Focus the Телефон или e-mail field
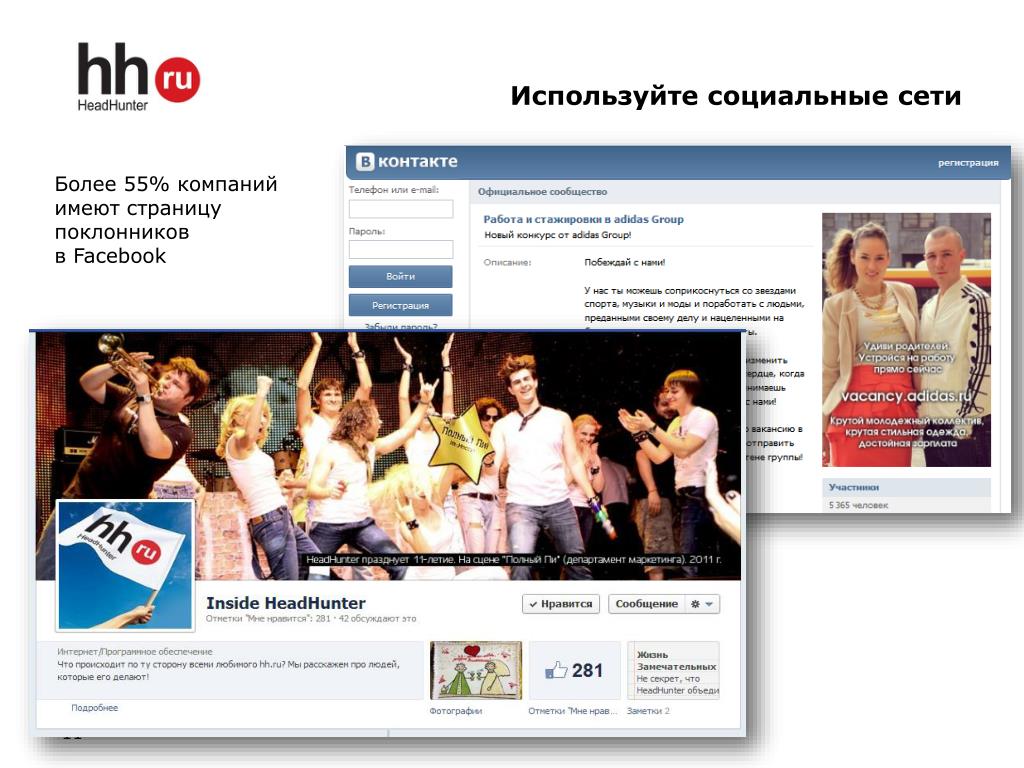1024x768 pixels. coord(401,209)
